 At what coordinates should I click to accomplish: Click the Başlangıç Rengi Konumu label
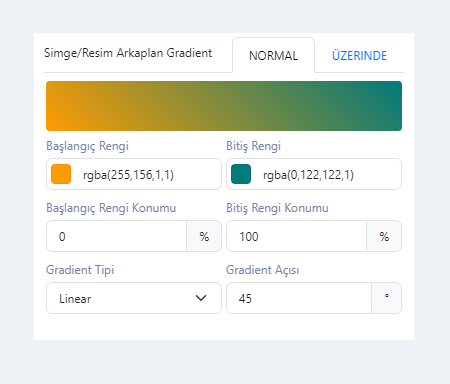(111, 208)
